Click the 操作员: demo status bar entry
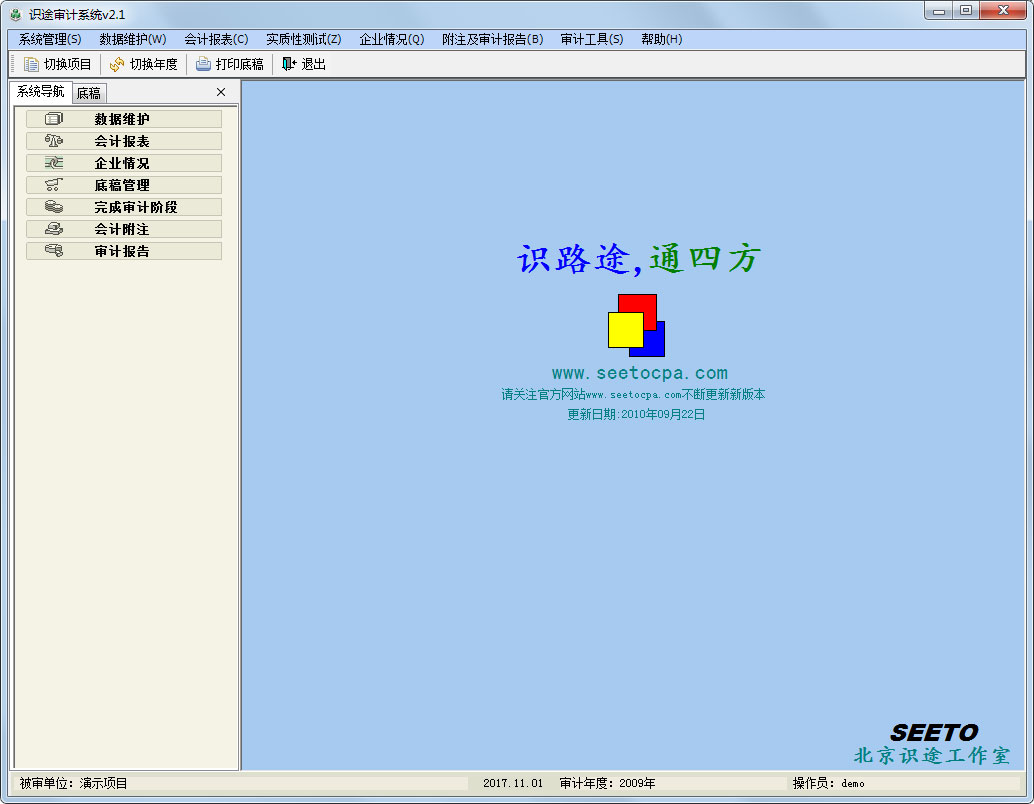Viewport: 1034px width, 804px height. pyautogui.click(x=828, y=783)
